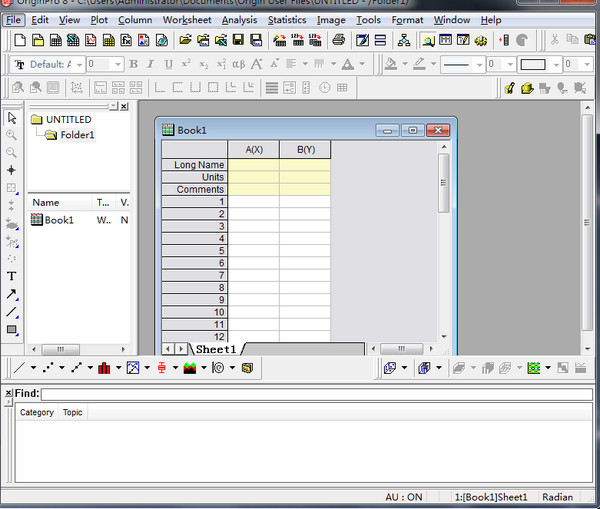Click the Save Project icon
The height and width of the screenshot is (509, 600).
click(x=238, y=40)
